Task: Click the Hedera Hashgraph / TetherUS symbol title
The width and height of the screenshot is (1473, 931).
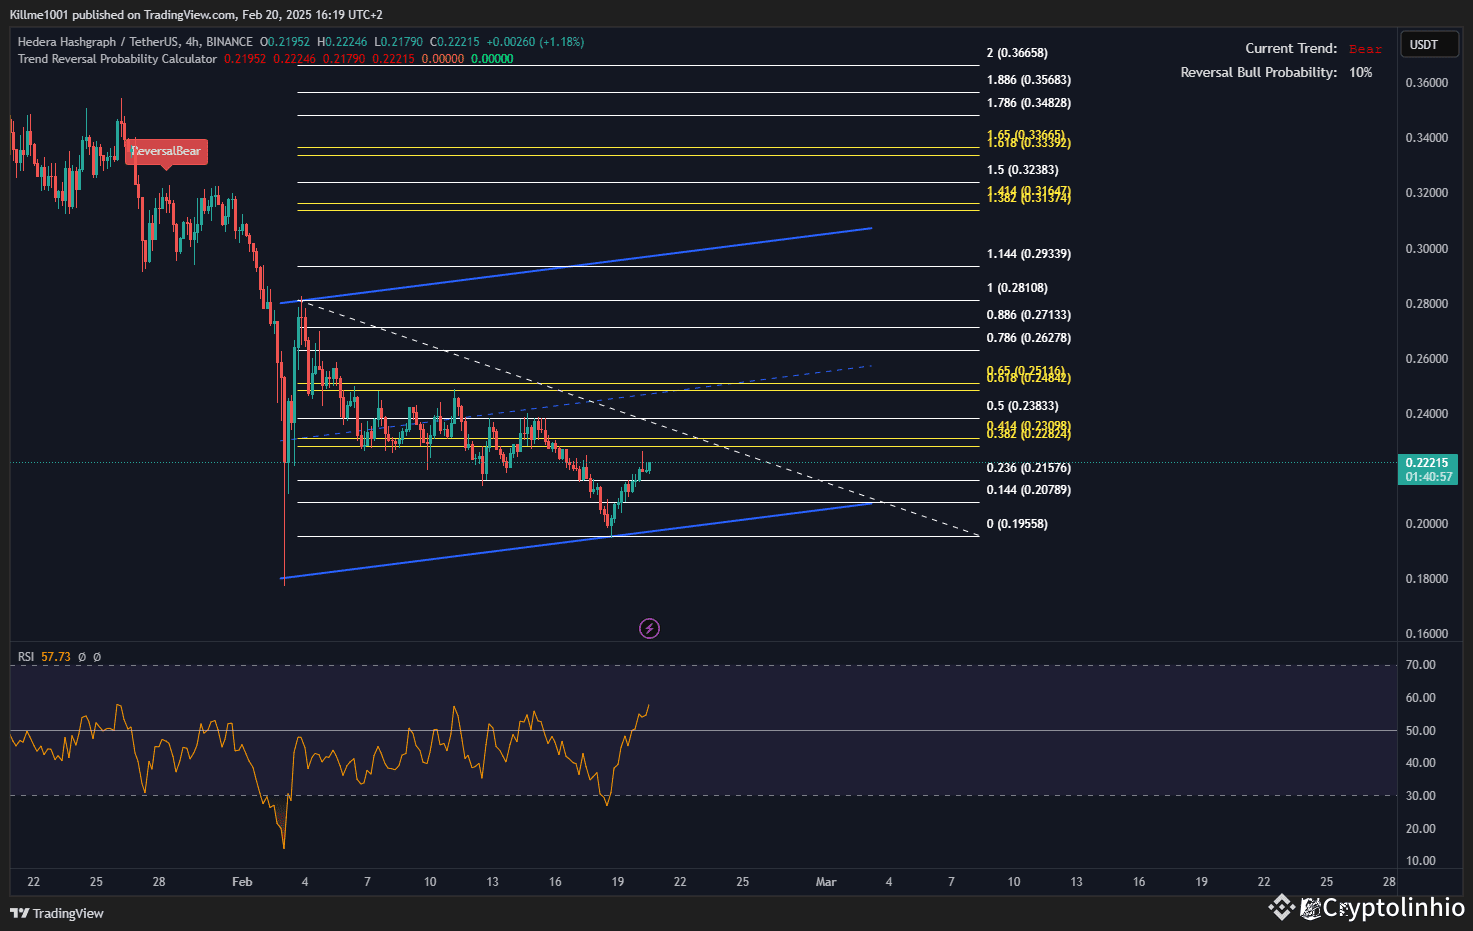Action: tap(135, 42)
